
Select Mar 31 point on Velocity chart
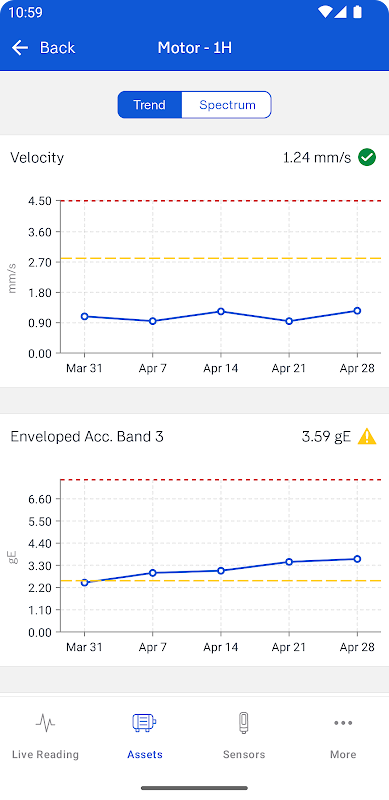[x=84, y=316]
